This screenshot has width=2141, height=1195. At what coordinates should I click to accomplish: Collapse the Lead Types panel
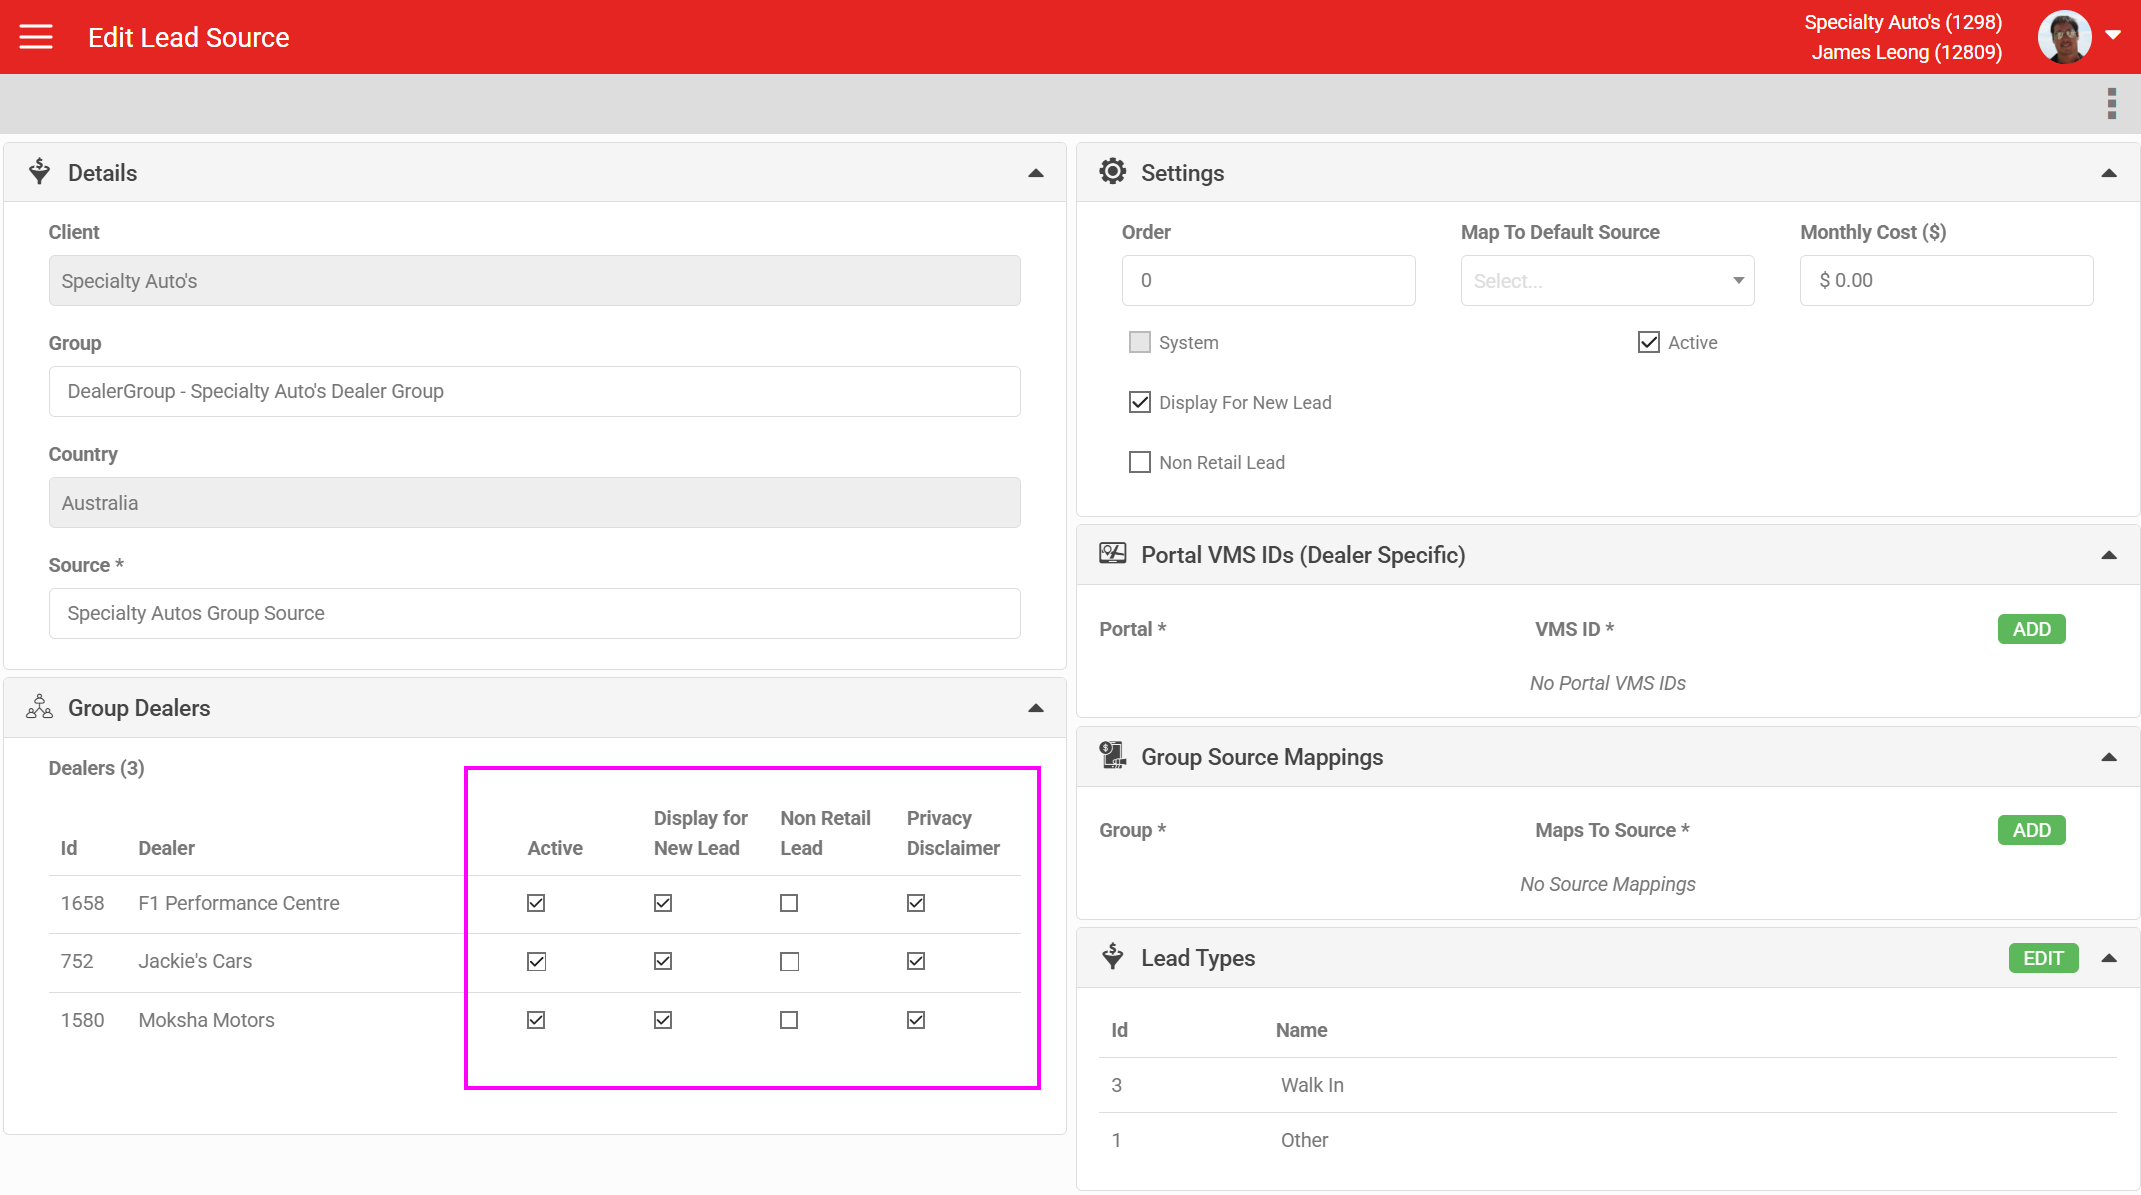click(2109, 958)
